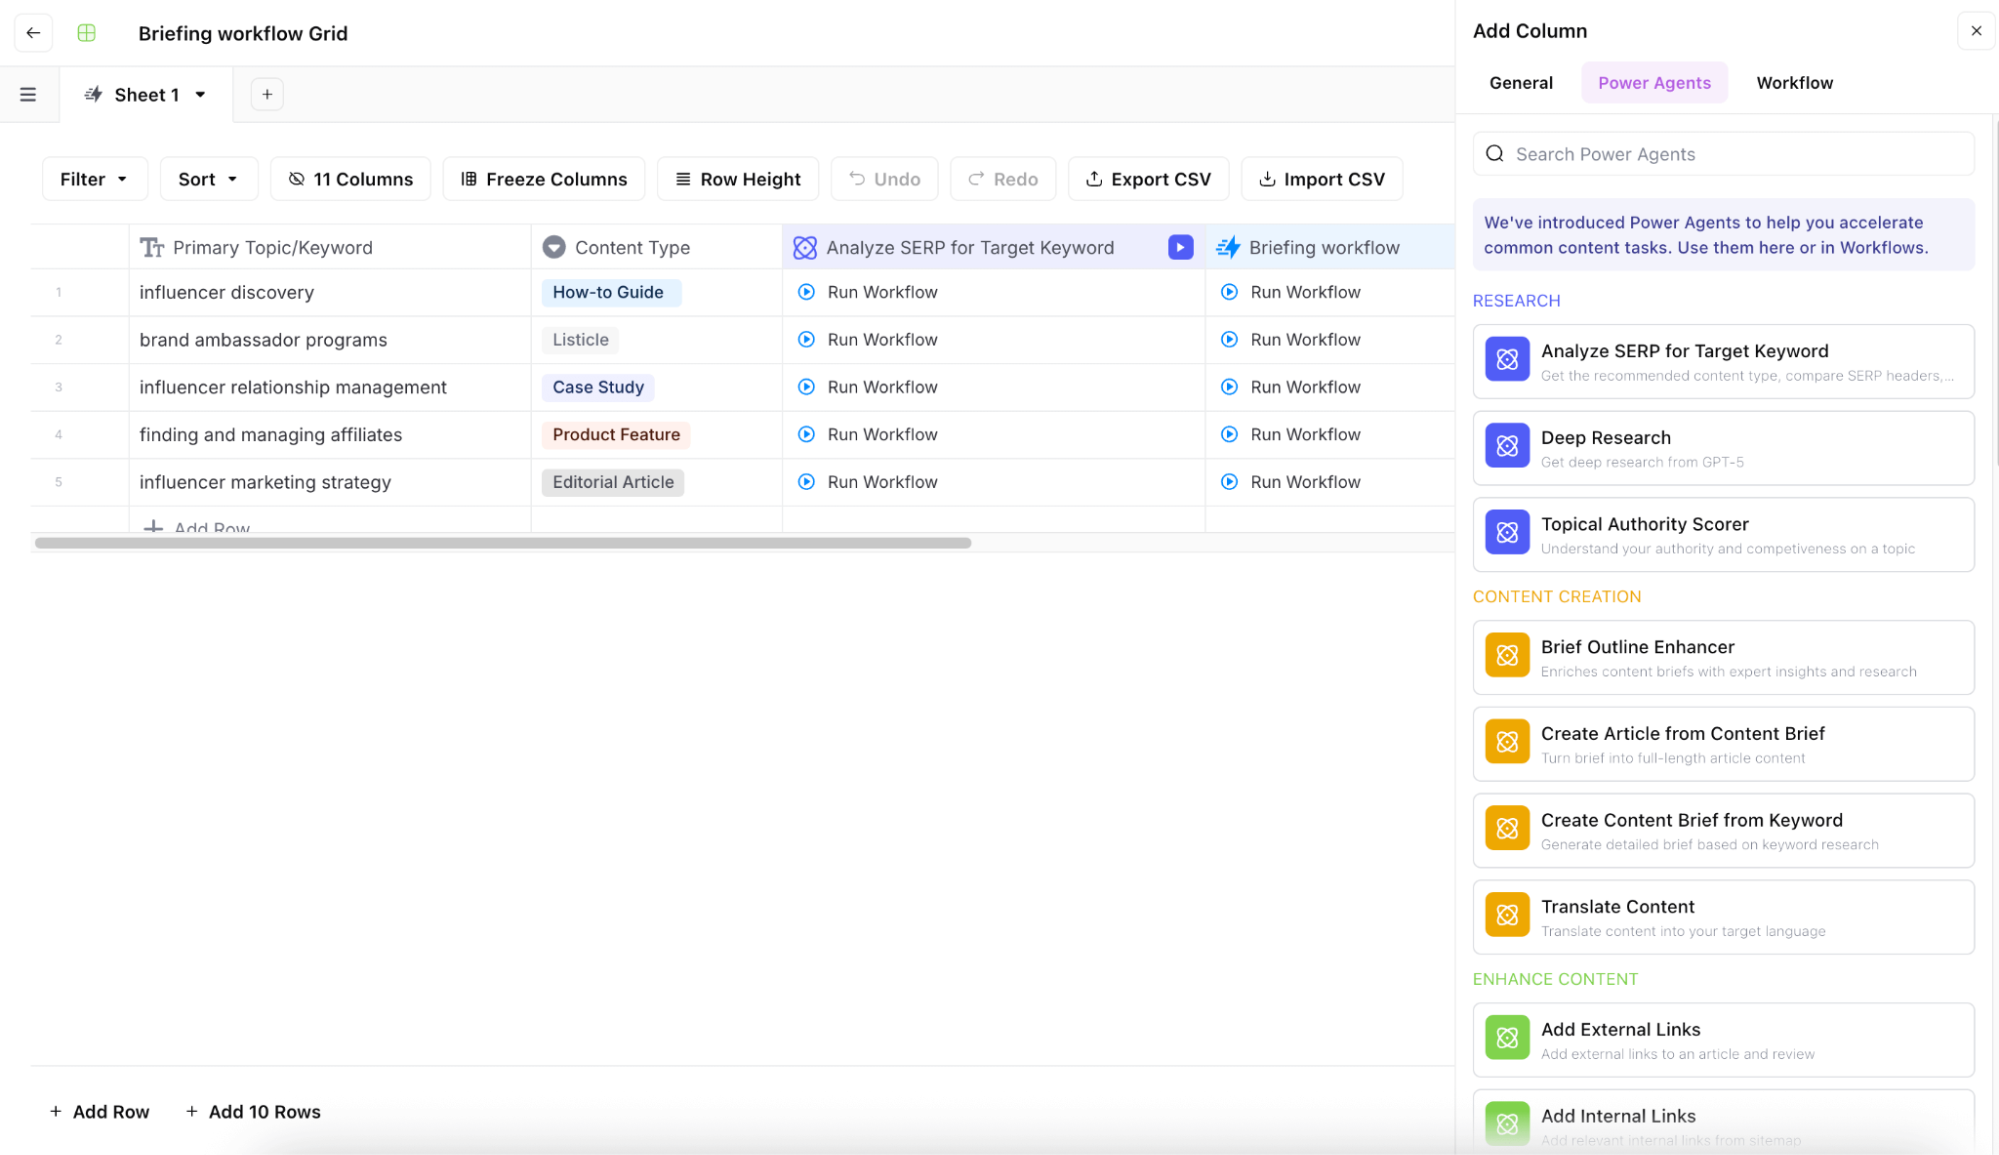Image resolution: width=1999 pixels, height=1155 pixels.
Task: Toggle Freeze Columns option
Action: (x=544, y=180)
